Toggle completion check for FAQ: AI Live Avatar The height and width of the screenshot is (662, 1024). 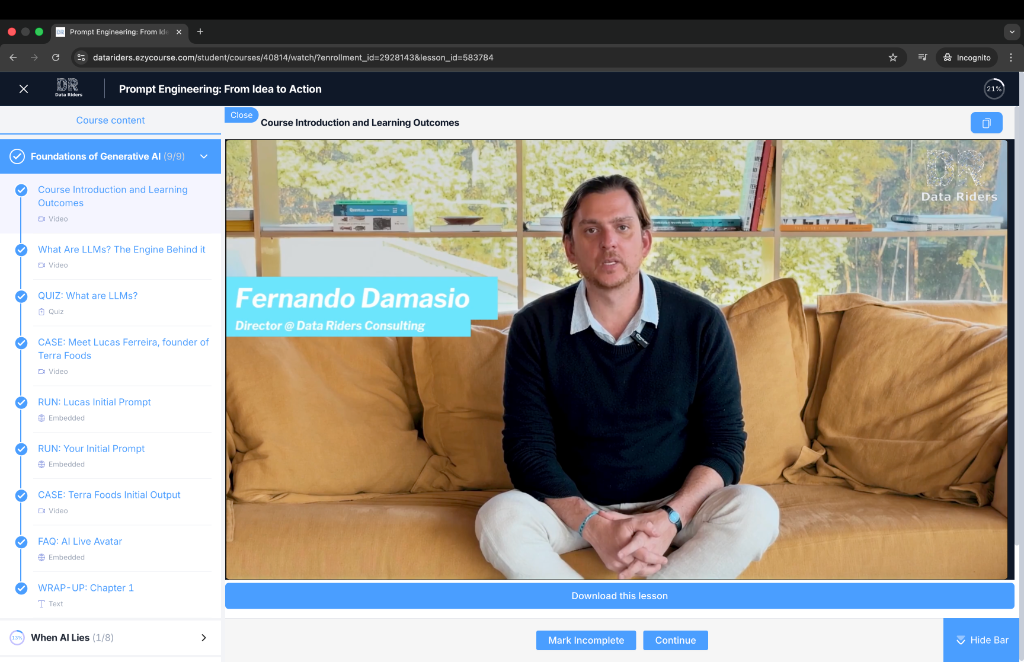(x=22, y=542)
